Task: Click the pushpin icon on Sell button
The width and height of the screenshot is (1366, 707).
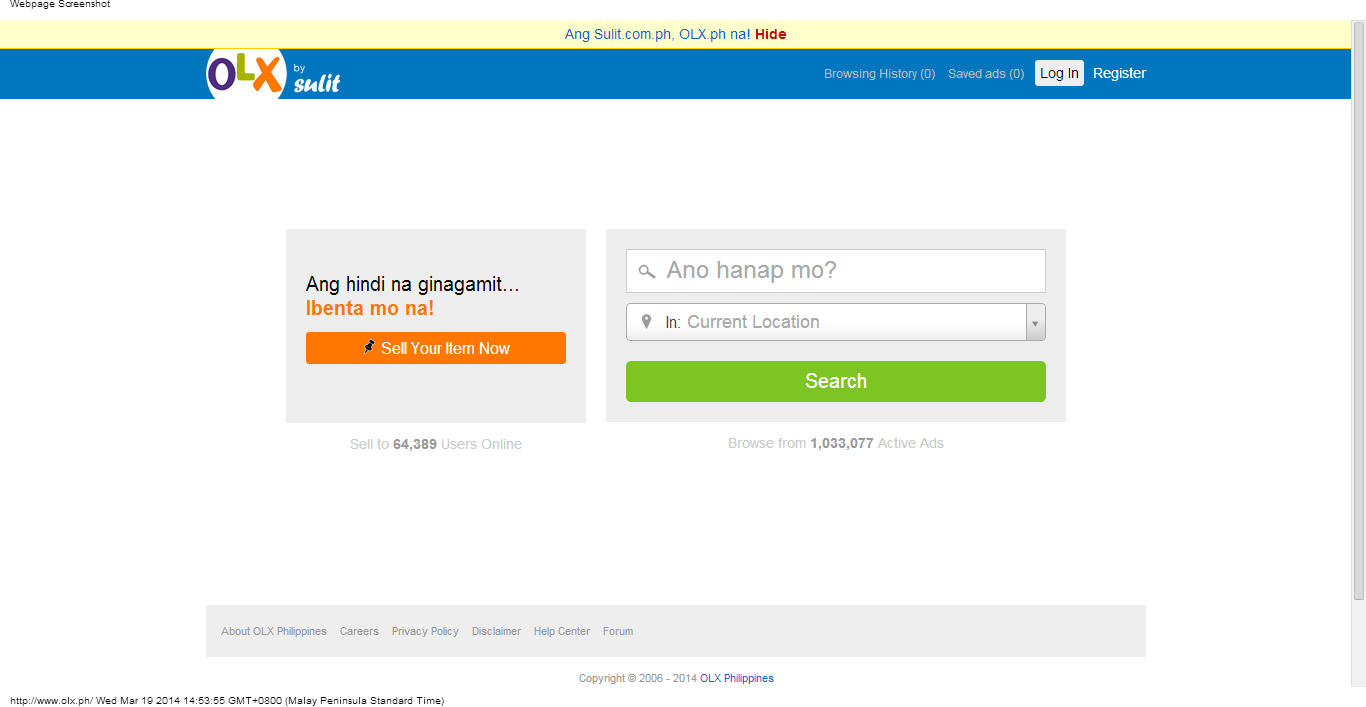Action: point(369,347)
